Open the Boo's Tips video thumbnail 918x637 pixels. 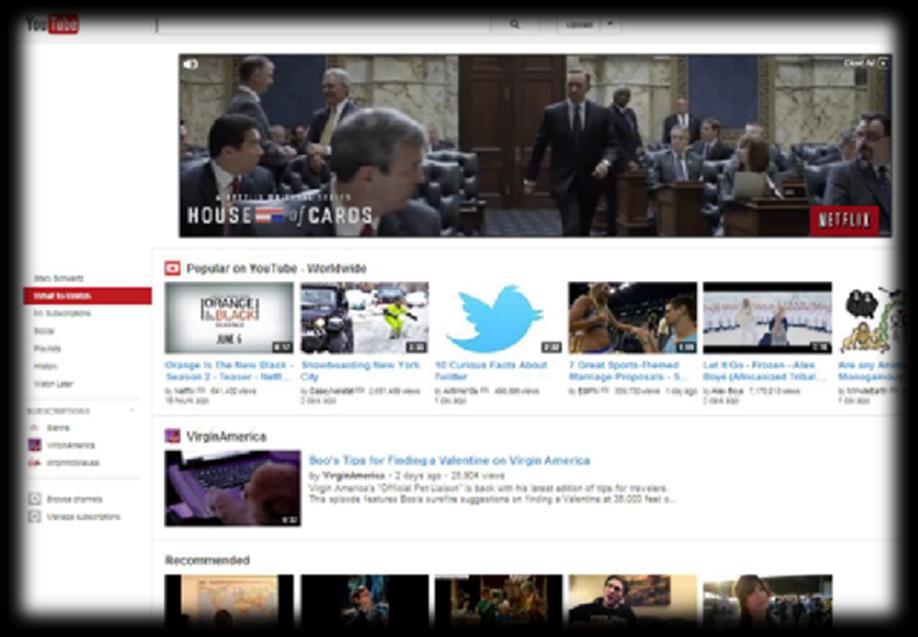[x=232, y=488]
